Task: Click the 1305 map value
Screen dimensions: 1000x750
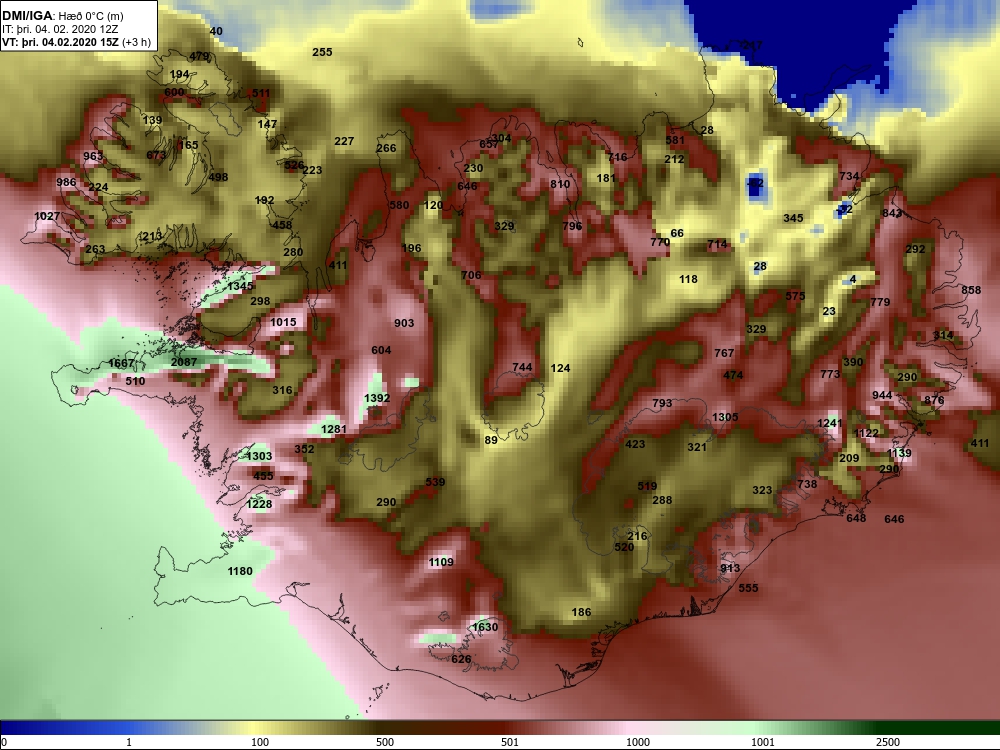Action: [x=725, y=416]
